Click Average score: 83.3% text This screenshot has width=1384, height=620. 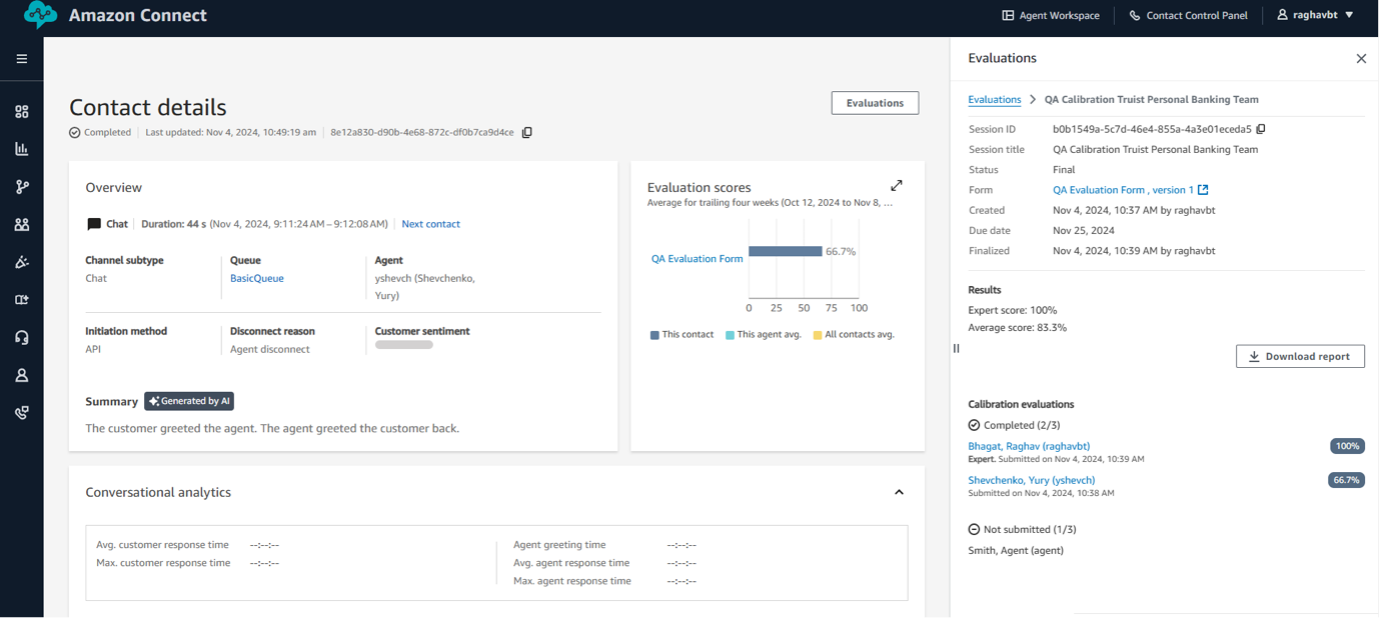pos(1017,327)
